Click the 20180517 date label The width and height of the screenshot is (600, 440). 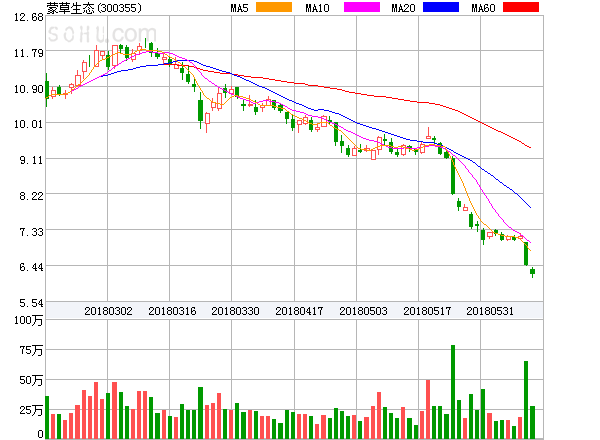click(x=427, y=311)
